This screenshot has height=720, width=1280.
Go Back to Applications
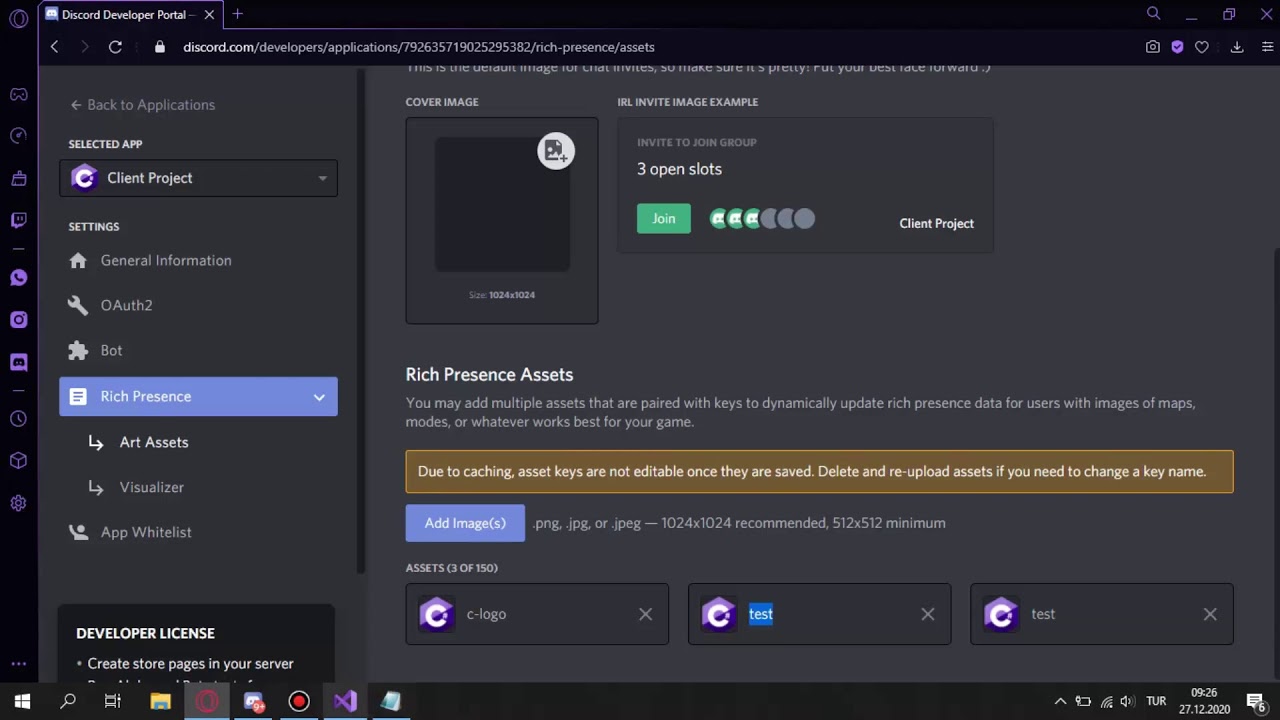tap(142, 105)
